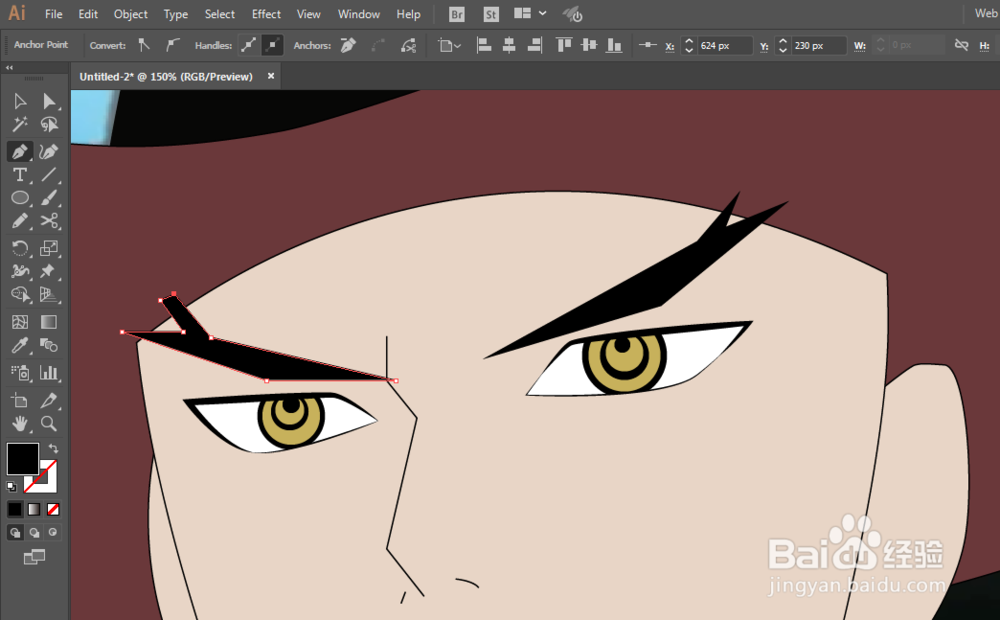The width and height of the screenshot is (1000, 620).
Task: Choose the Gradient tool
Action: pos(48,322)
